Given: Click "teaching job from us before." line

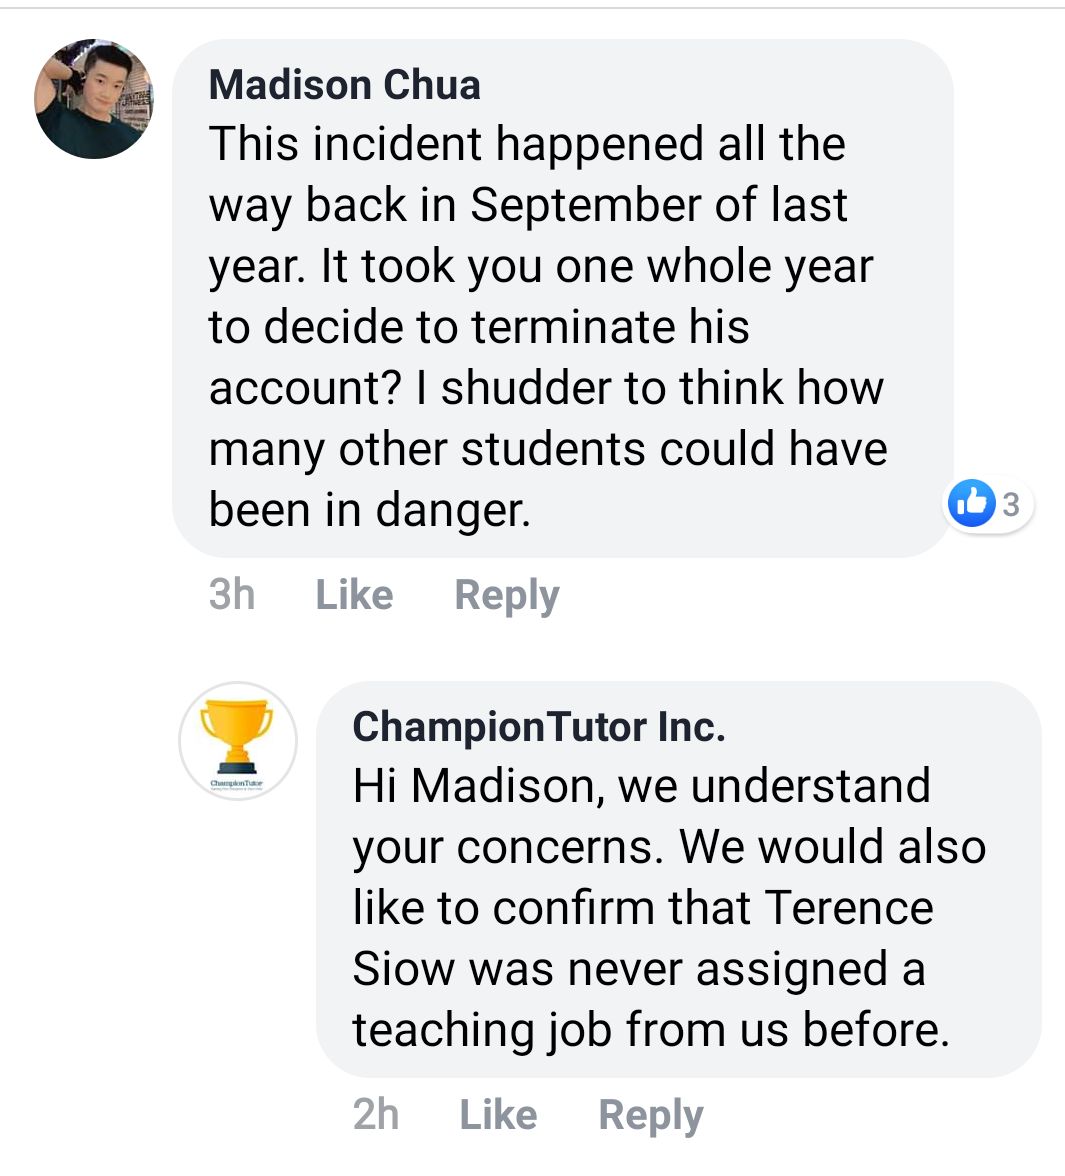Looking at the screenshot, I should (x=651, y=1030).
